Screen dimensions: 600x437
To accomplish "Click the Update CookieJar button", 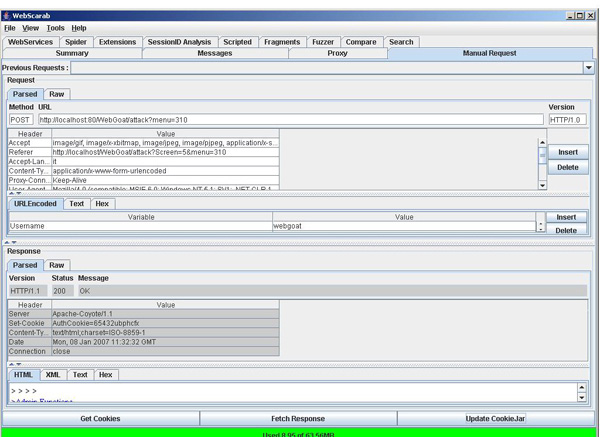I will [496, 419].
